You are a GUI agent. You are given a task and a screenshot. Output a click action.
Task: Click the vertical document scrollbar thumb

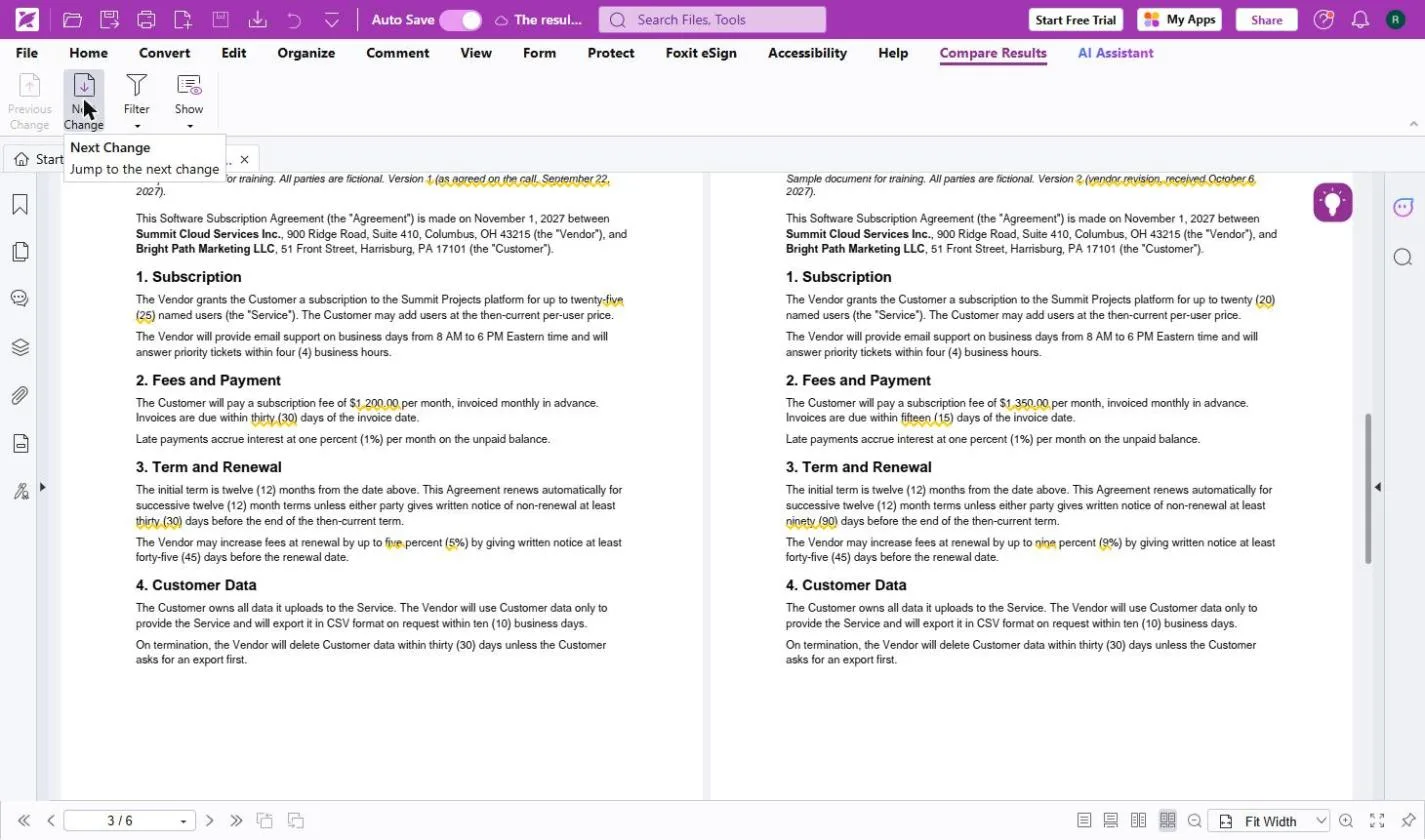click(x=1369, y=489)
